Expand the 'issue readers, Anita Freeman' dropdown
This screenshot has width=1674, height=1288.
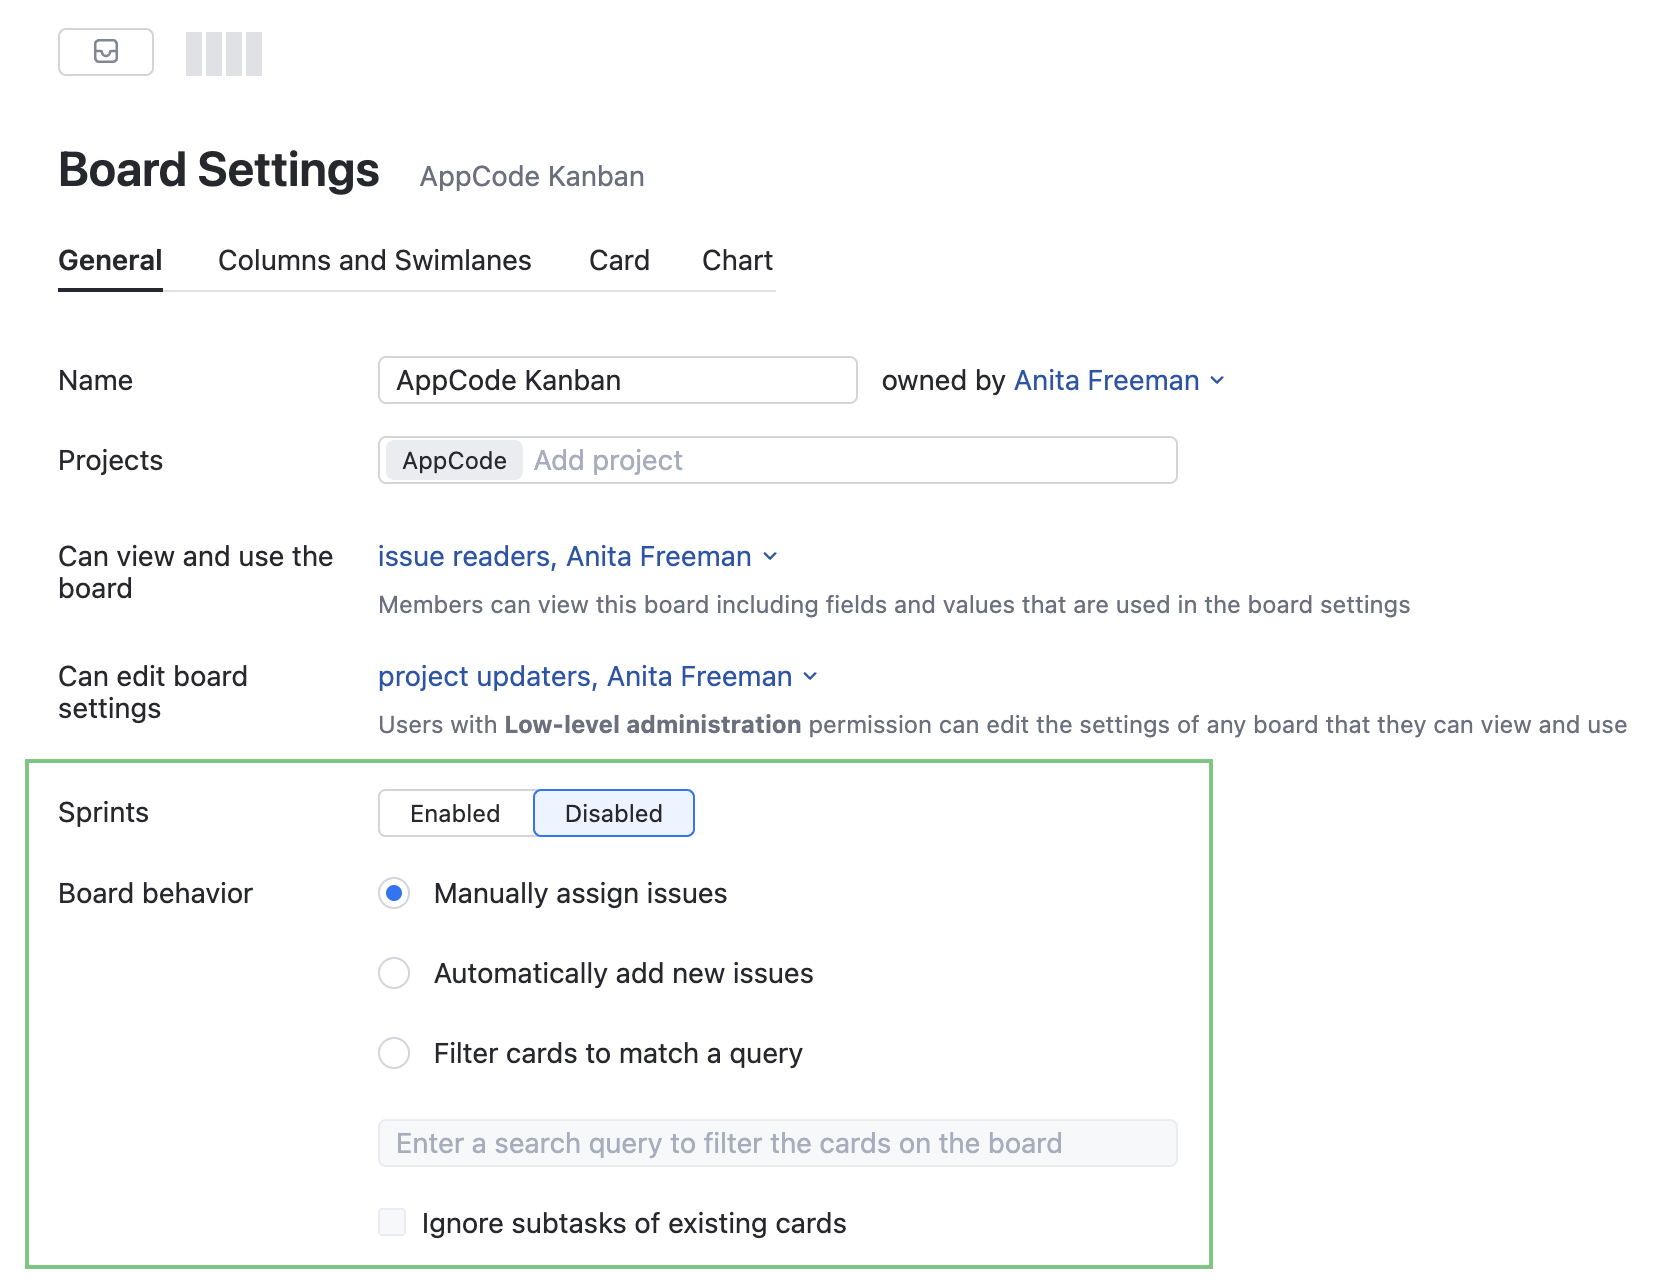(770, 556)
